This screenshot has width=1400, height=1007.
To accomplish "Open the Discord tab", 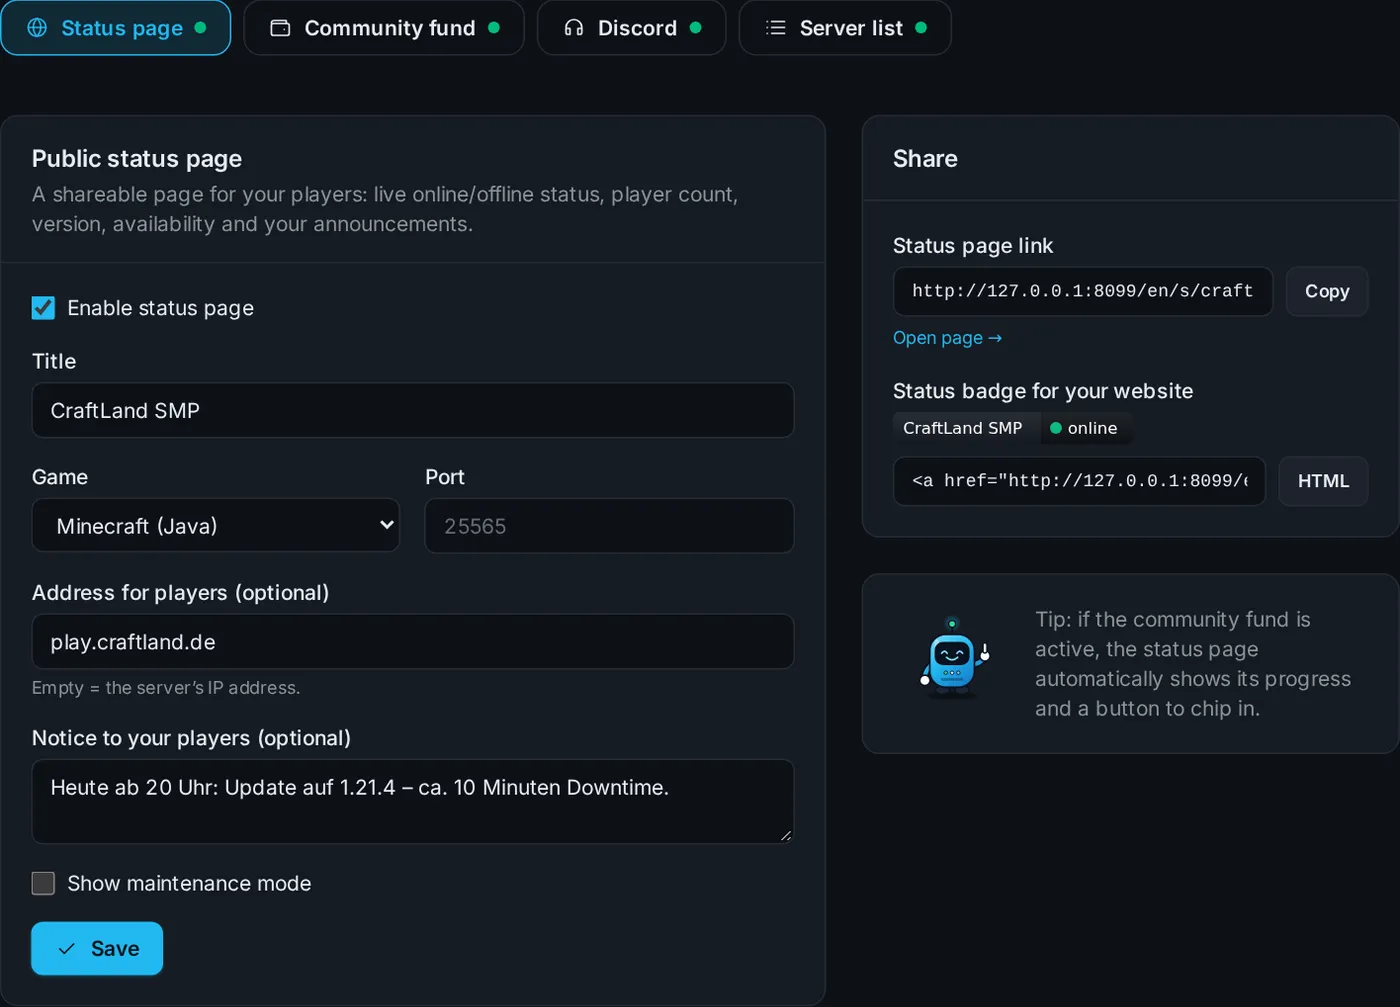I will 631,28.
